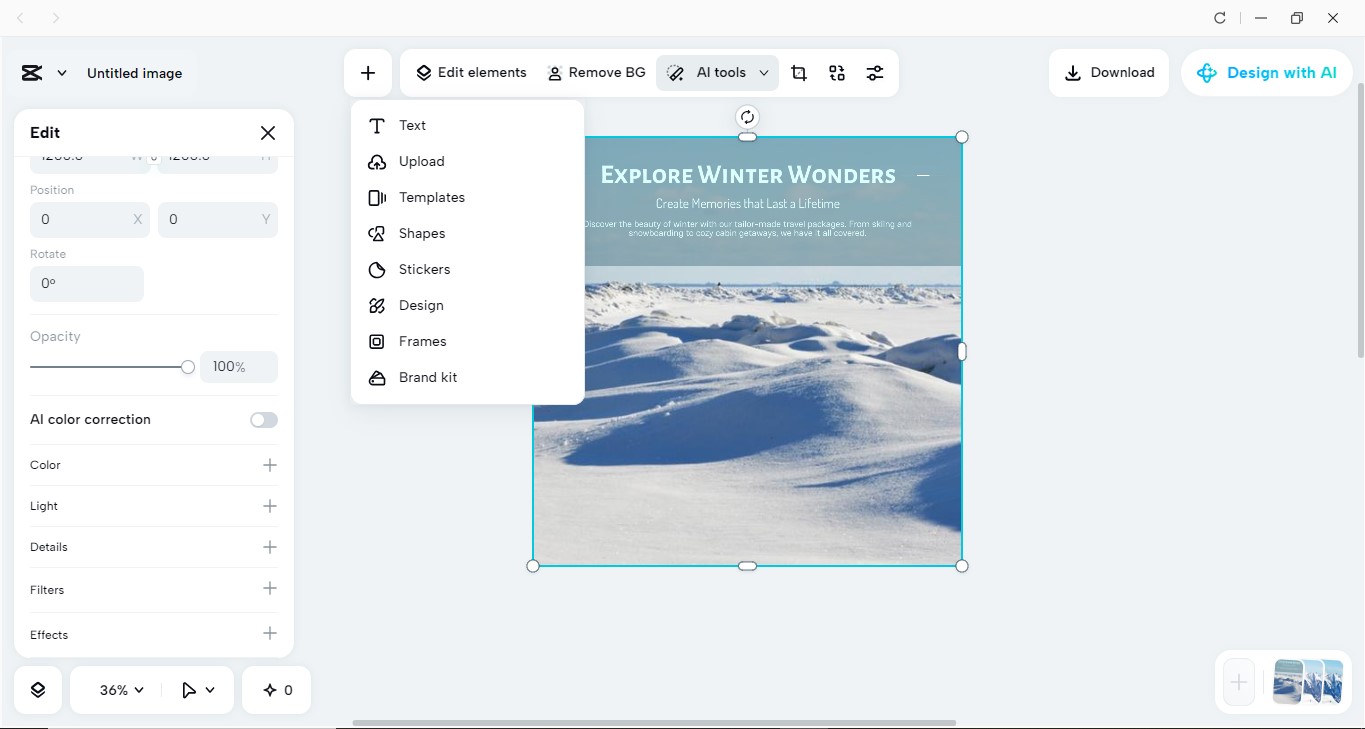Open the Adjustments sliders tool
This screenshot has width=1365, height=729.
pyautogui.click(x=875, y=72)
